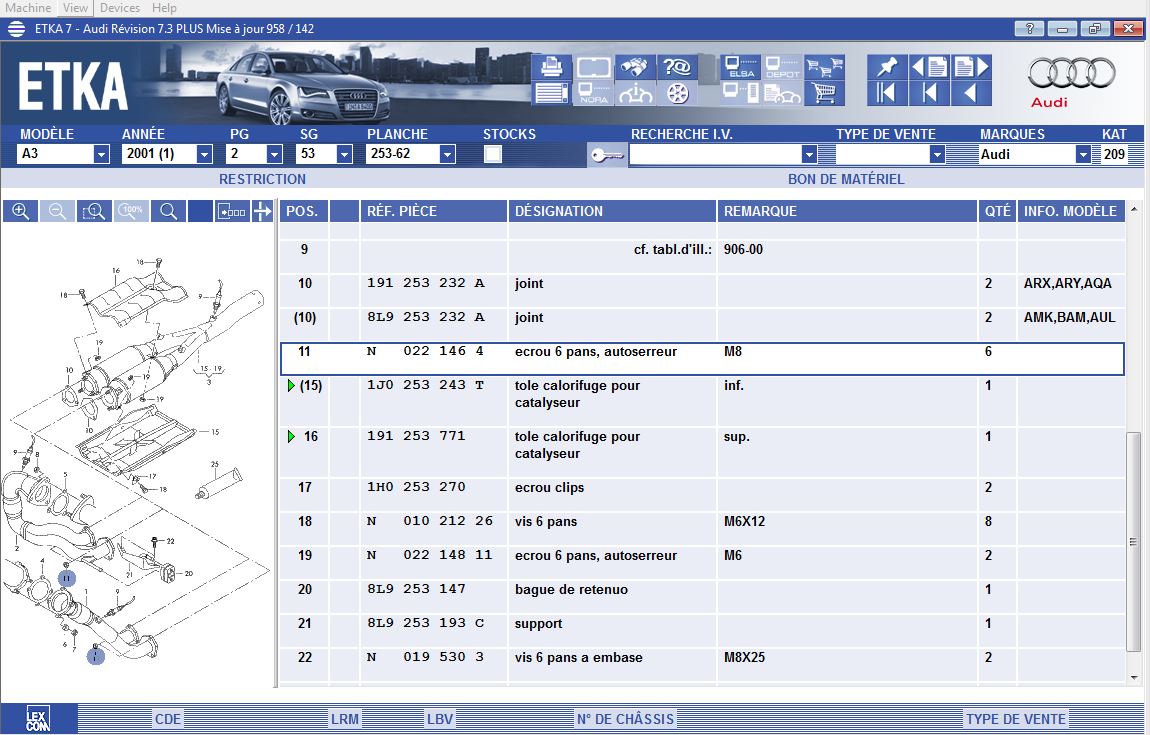Viewport: 1150px width, 735px height.
Task: Click the pushpin icon
Action: (886, 67)
